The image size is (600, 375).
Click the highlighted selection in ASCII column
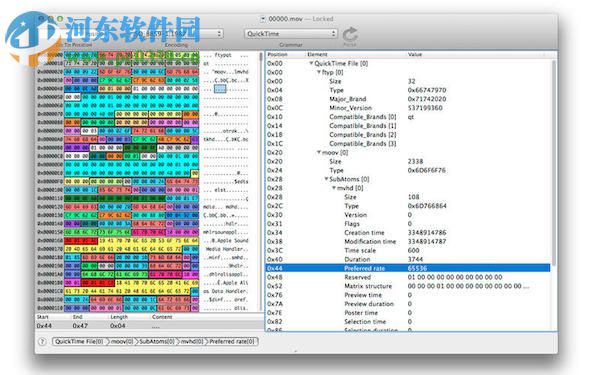click(220, 89)
